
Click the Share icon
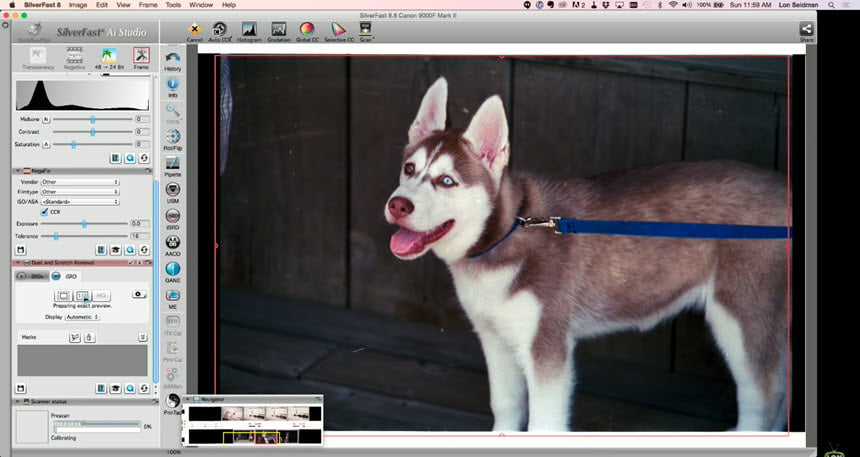pos(806,32)
